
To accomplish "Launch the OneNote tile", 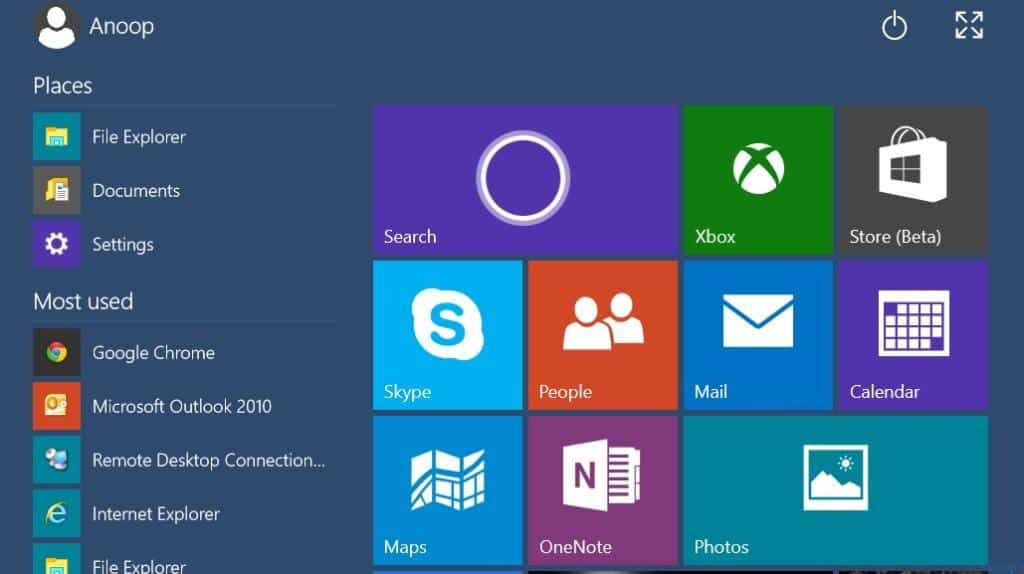I will coord(603,490).
